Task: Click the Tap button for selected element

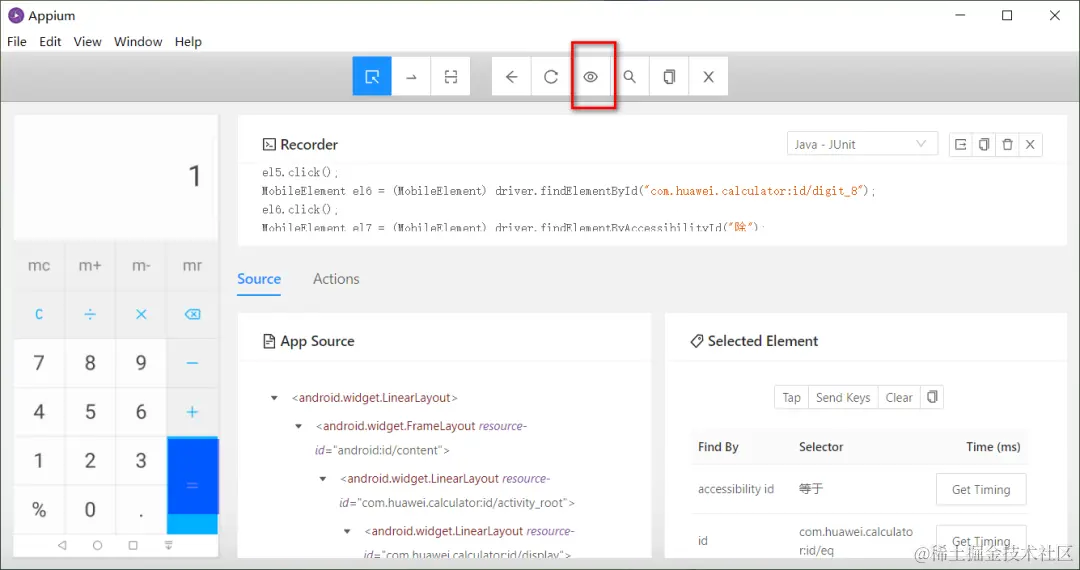Action: click(791, 397)
